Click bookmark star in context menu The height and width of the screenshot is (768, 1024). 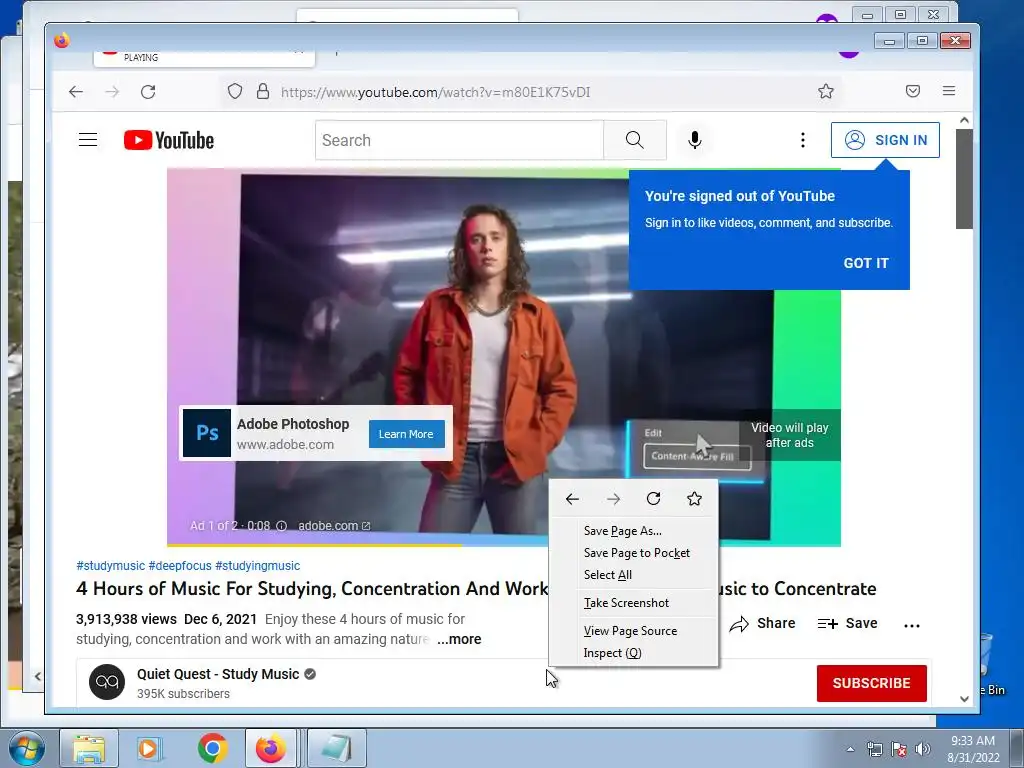point(694,499)
